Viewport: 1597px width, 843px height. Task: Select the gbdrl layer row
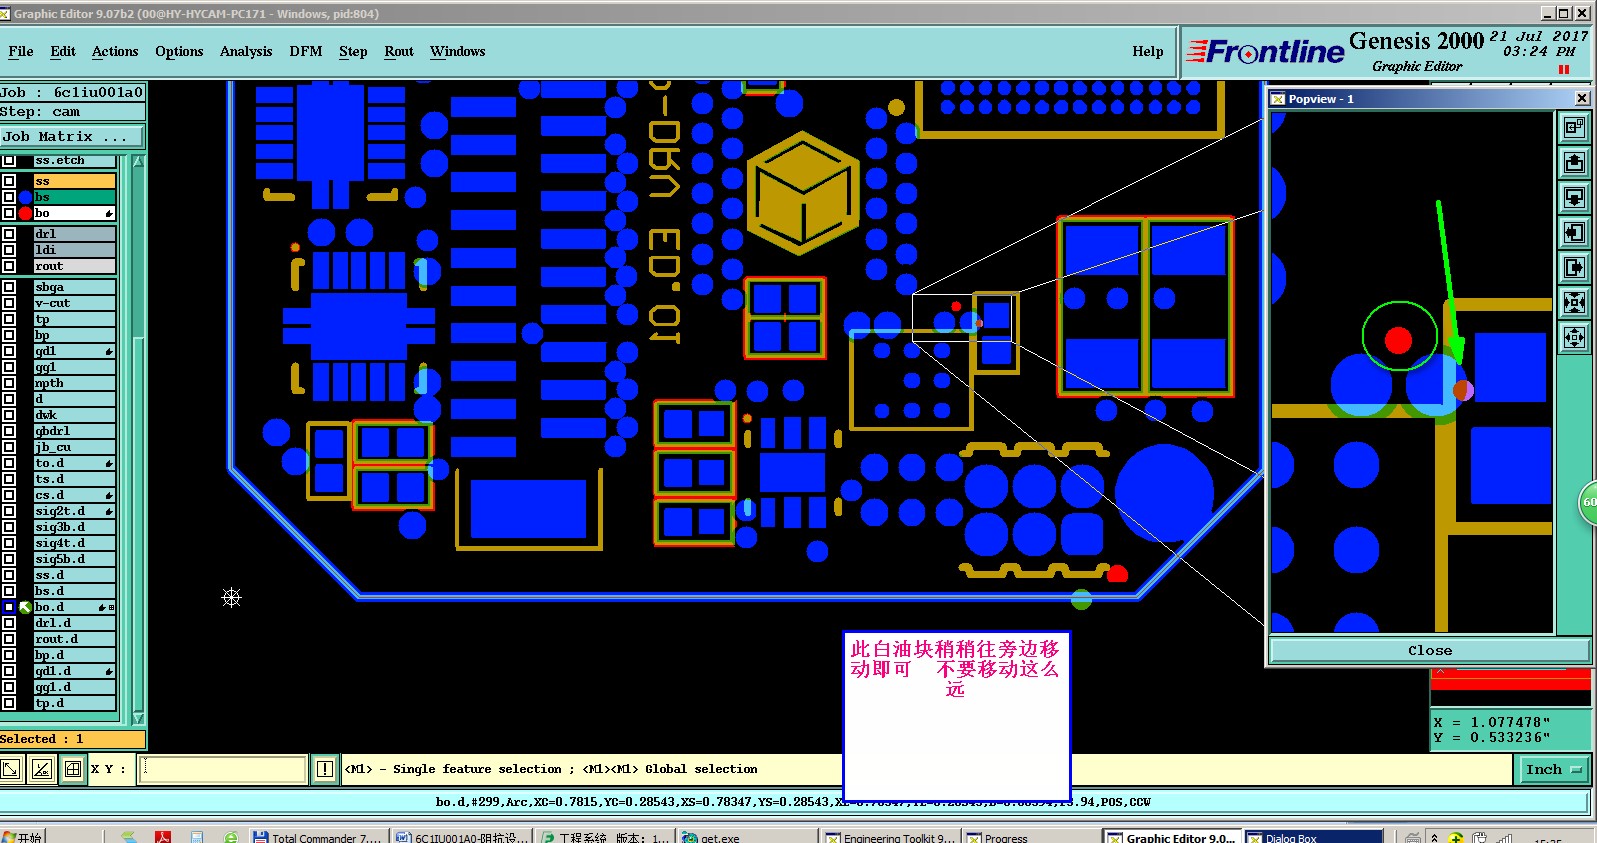[x=74, y=431]
